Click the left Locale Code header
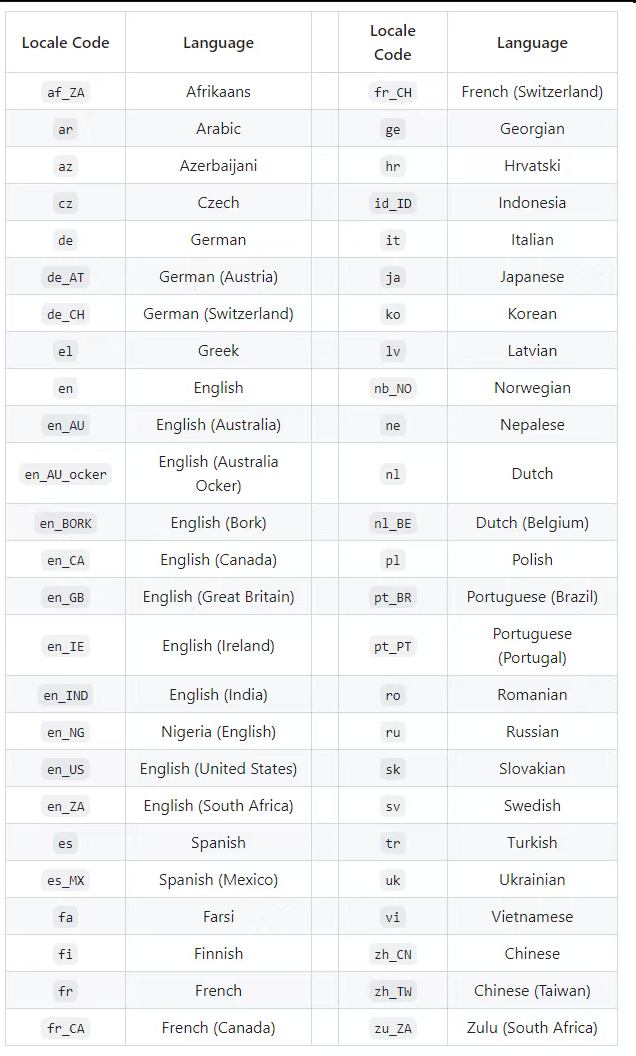The image size is (636, 1056). pyautogui.click(x=66, y=43)
